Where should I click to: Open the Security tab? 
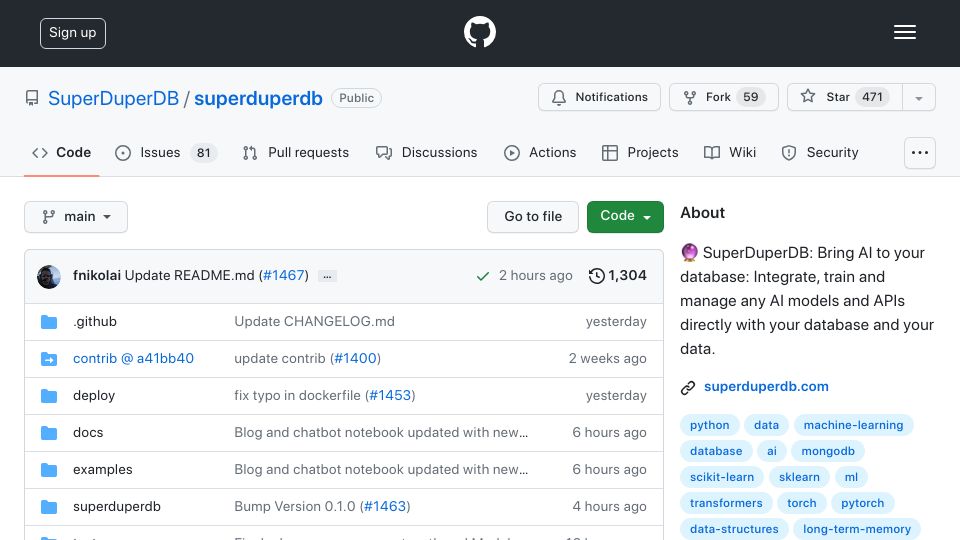point(820,152)
